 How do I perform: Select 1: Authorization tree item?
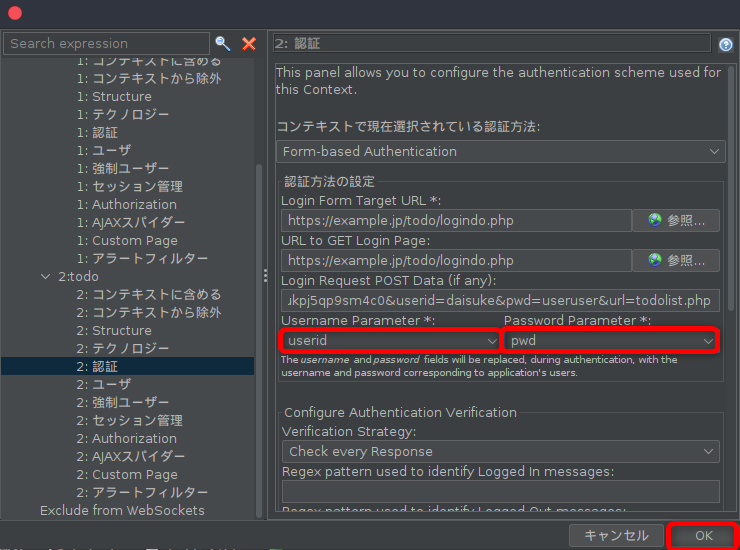point(127,204)
